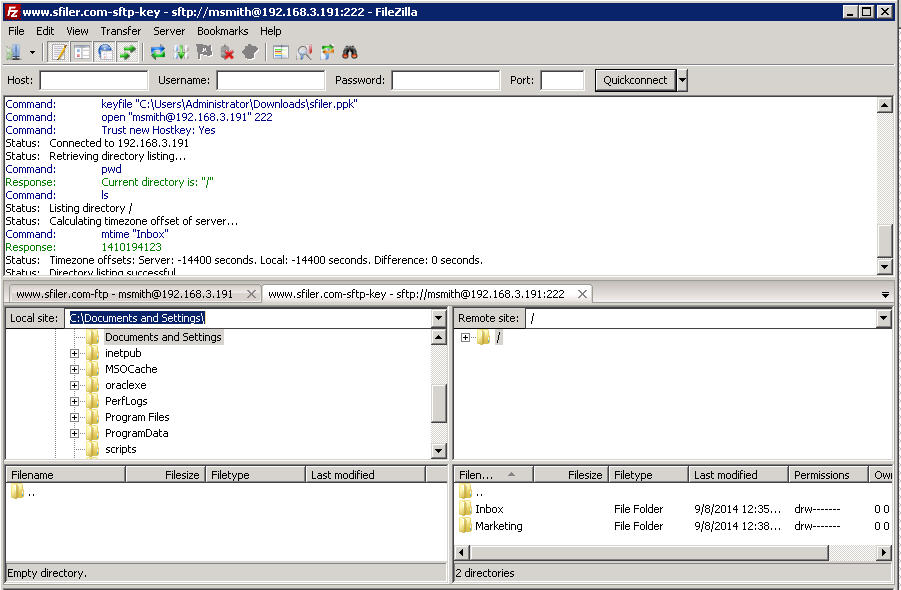
Task: Open the Local site path dropdown
Action: click(438, 318)
